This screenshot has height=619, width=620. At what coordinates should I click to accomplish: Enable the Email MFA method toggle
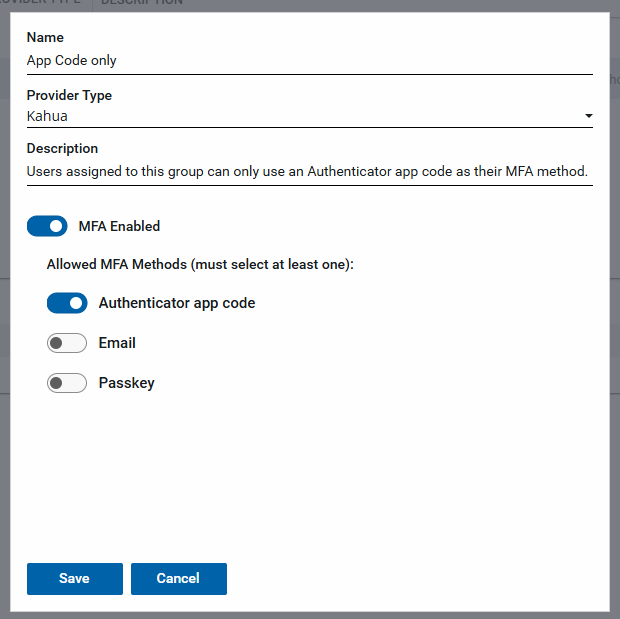point(67,343)
